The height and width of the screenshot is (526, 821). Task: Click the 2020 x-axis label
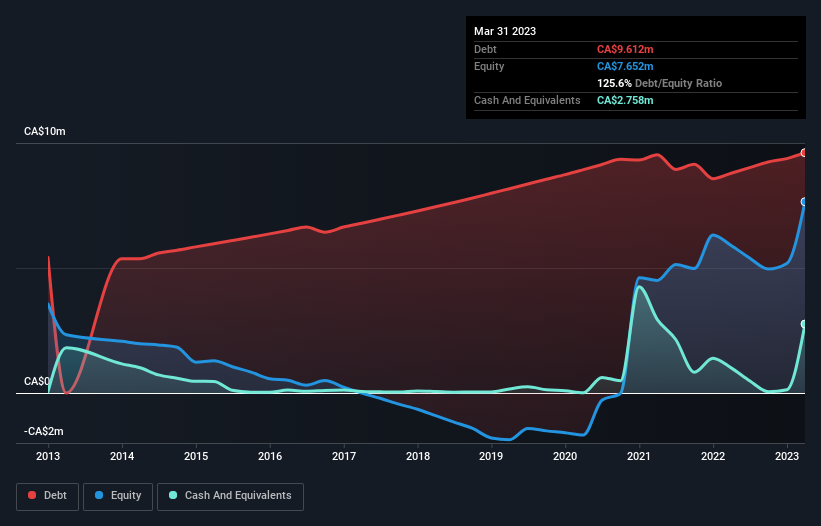coord(565,456)
